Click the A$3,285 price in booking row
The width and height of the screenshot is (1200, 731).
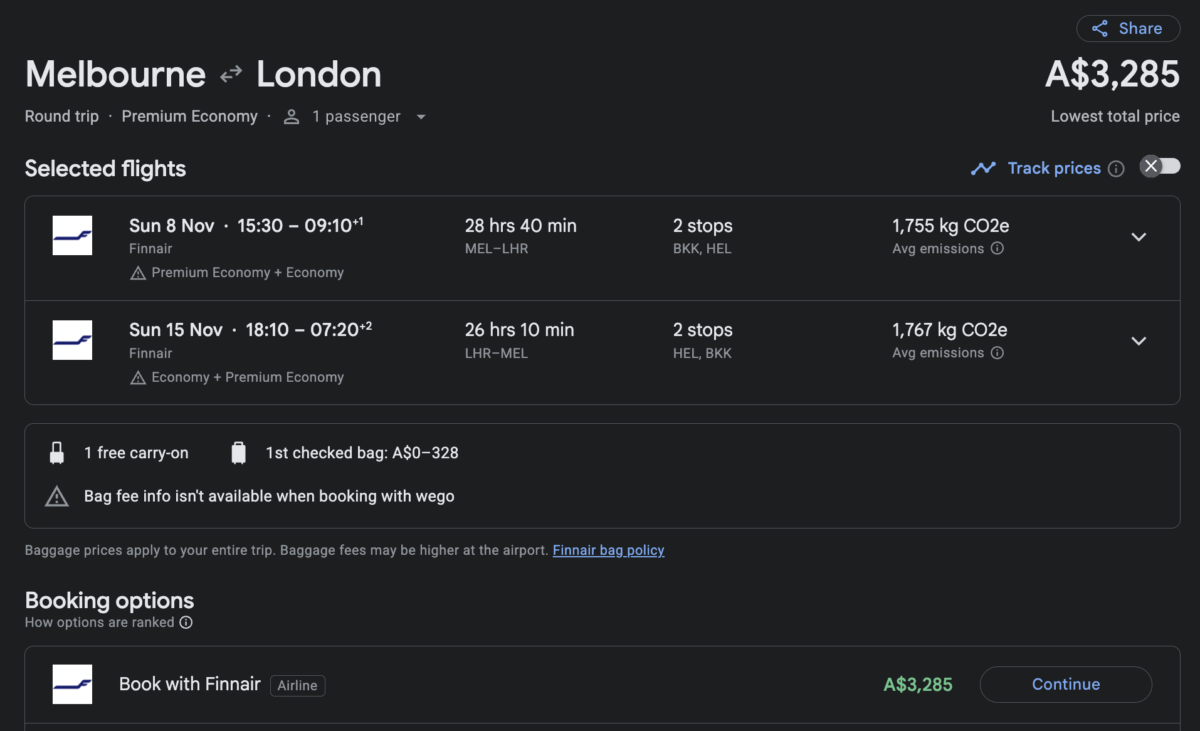tap(918, 685)
